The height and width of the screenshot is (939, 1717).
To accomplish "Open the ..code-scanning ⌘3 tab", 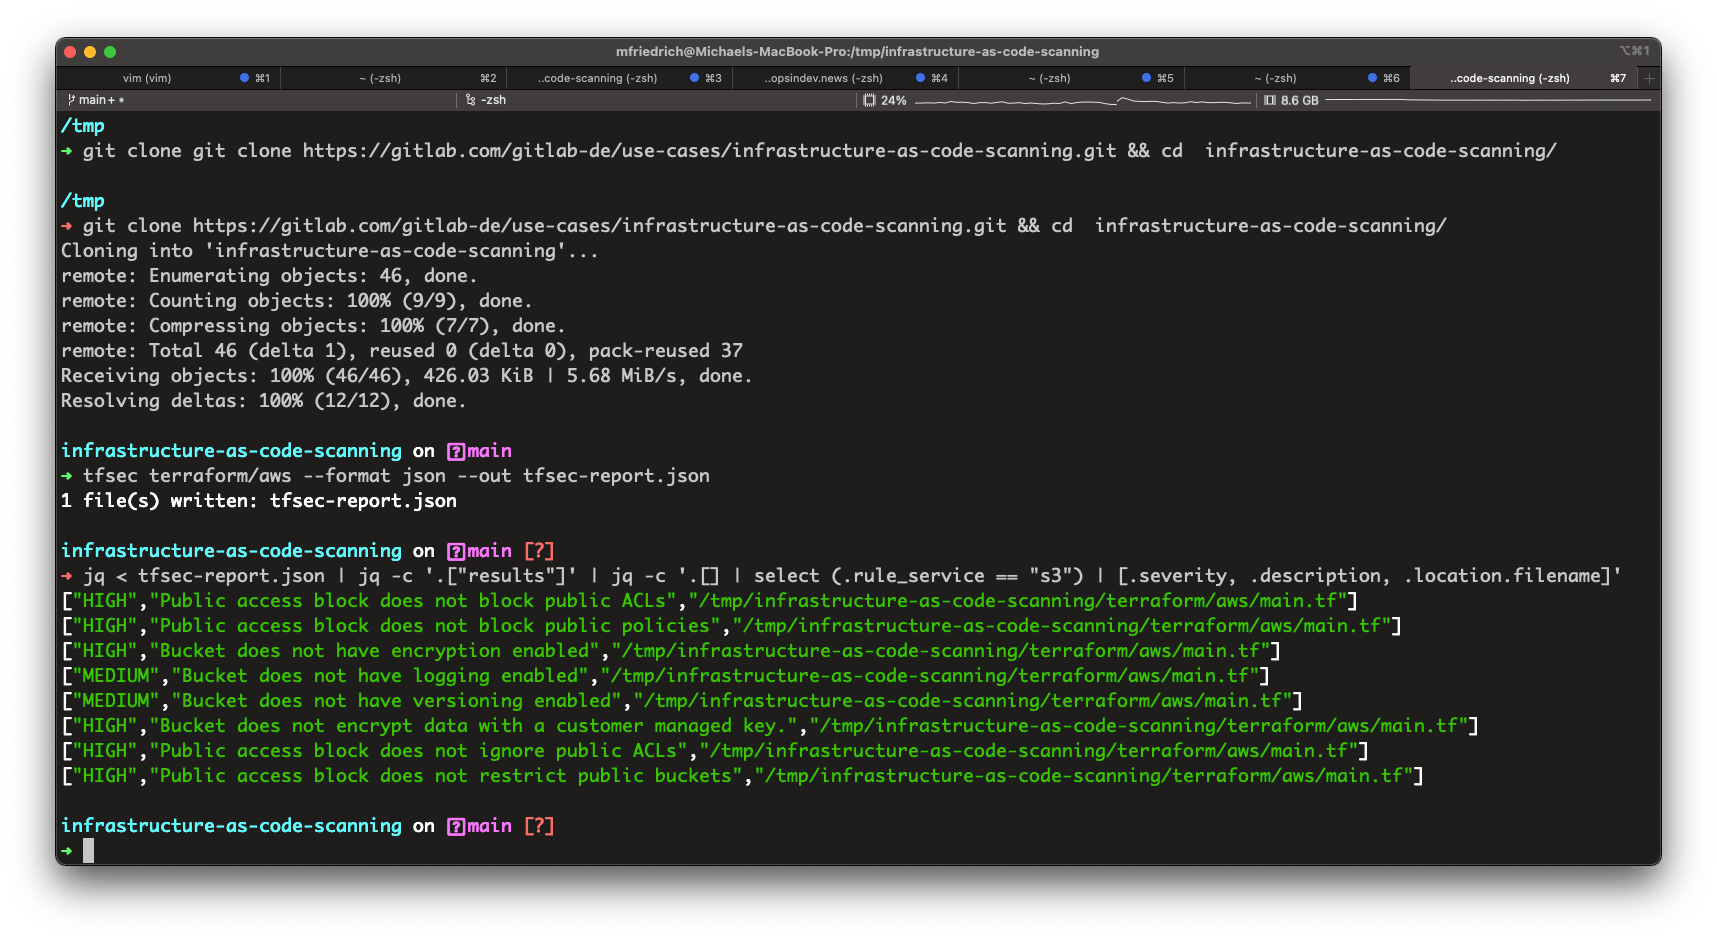I will coord(598,77).
